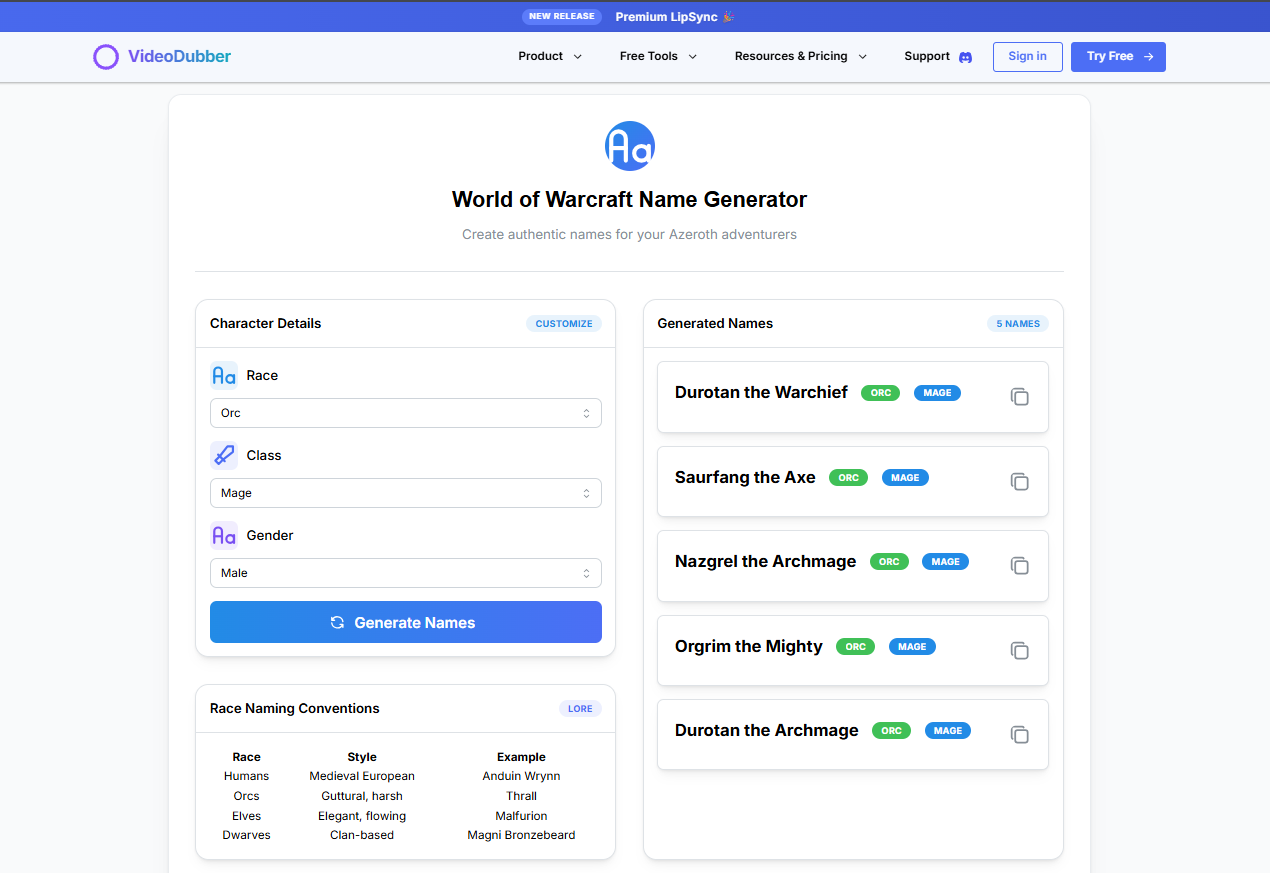Open the Discord icon beside Support

(x=965, y=57)
